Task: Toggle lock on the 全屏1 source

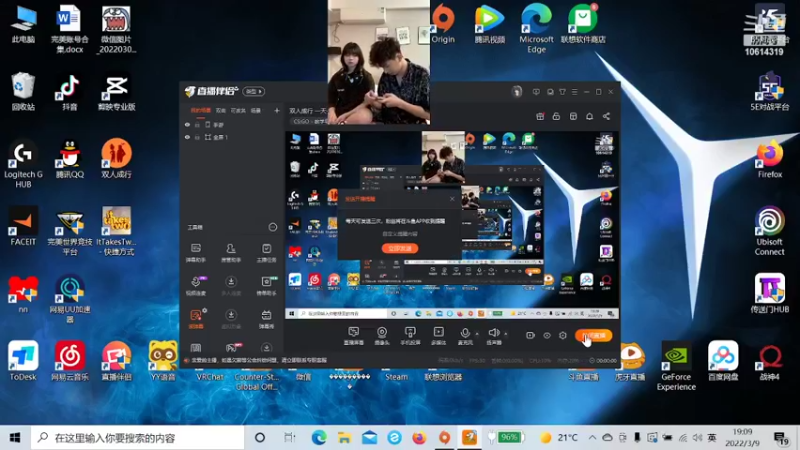Action: 197,137
